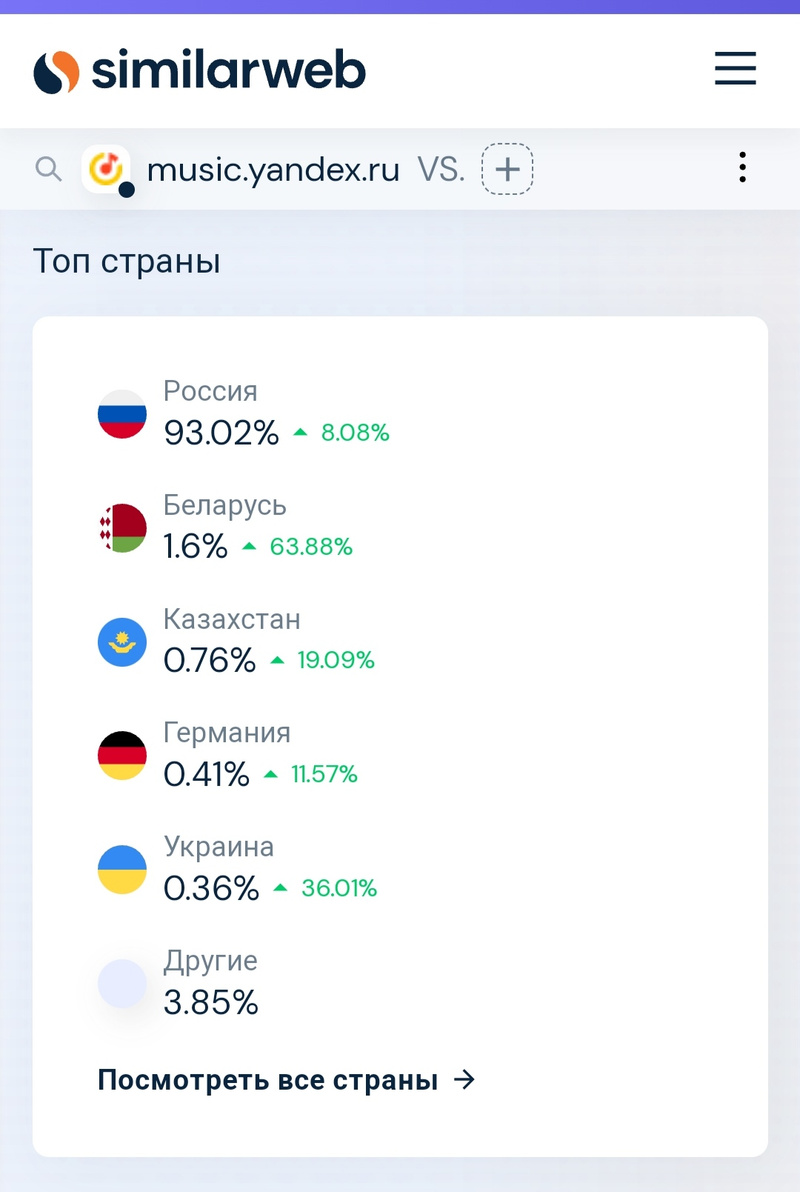Screen dimensions: 800x1192
Task: Click the 'Другие' circle swatch
Action: click(122, 984)
